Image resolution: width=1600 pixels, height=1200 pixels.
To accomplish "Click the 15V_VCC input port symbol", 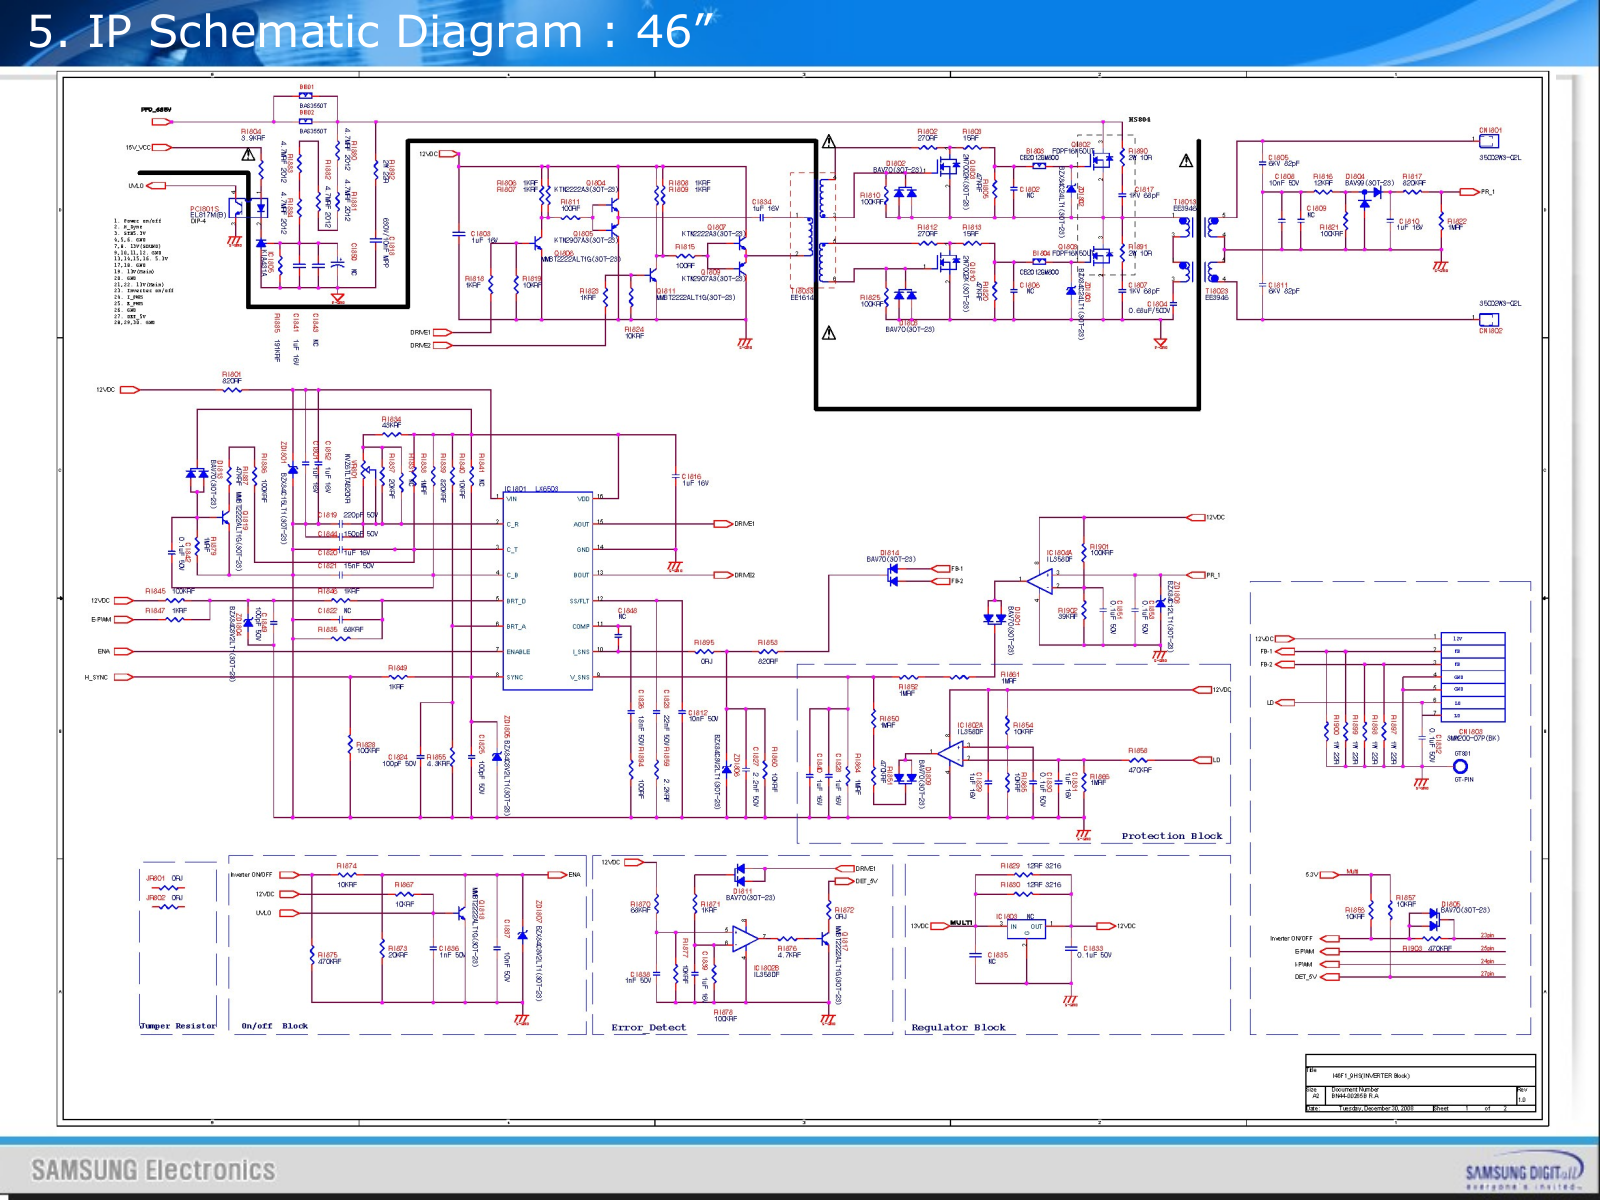I will (162, 148).
